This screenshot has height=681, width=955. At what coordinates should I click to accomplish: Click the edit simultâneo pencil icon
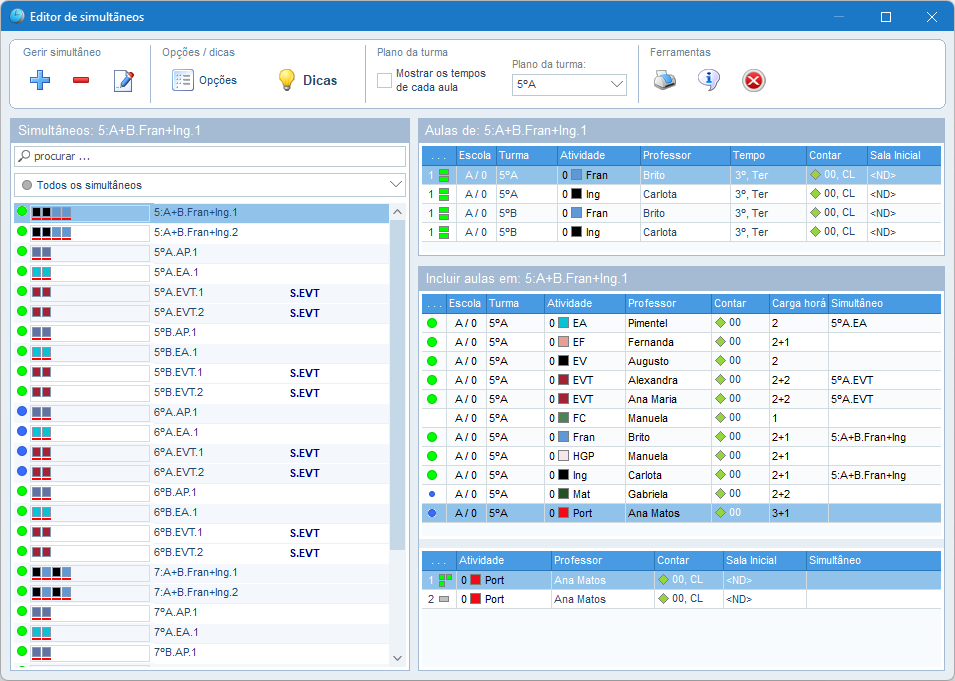coord(124,80)
